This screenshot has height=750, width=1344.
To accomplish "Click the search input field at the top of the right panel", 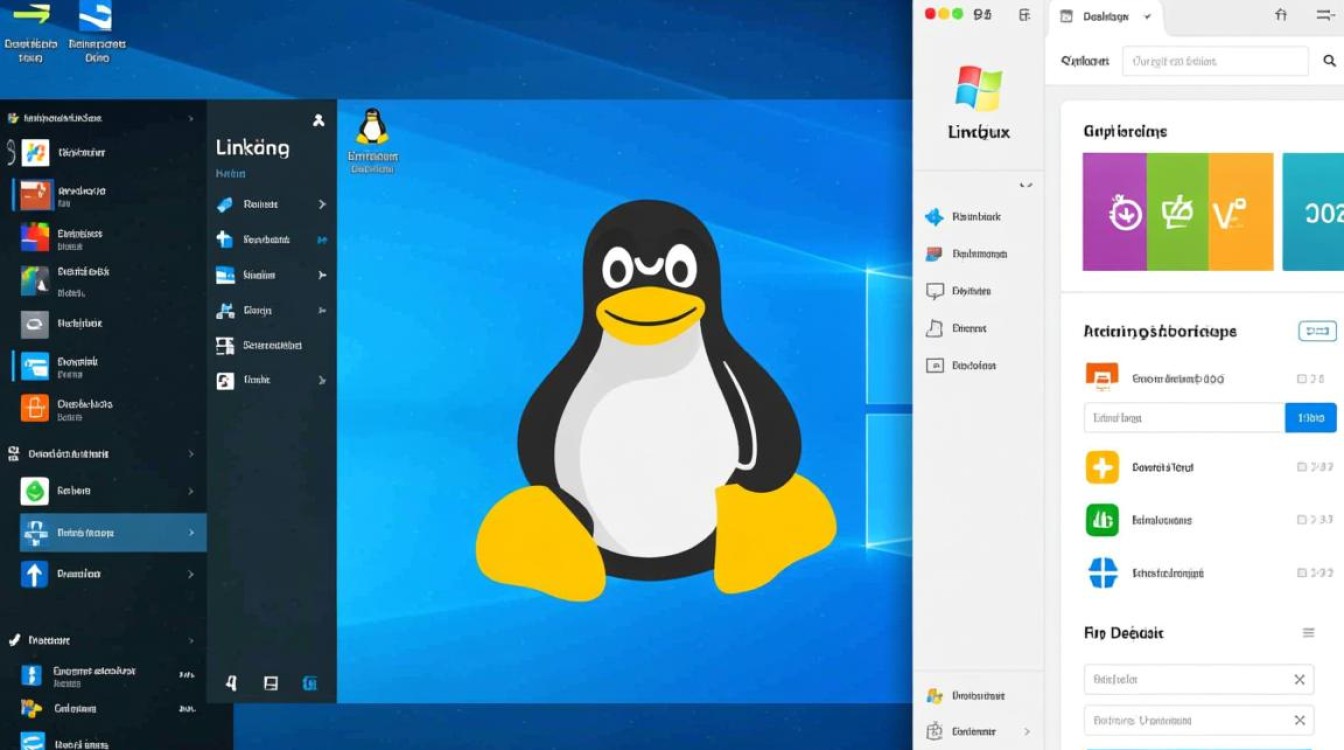I will coord(1214,61).
